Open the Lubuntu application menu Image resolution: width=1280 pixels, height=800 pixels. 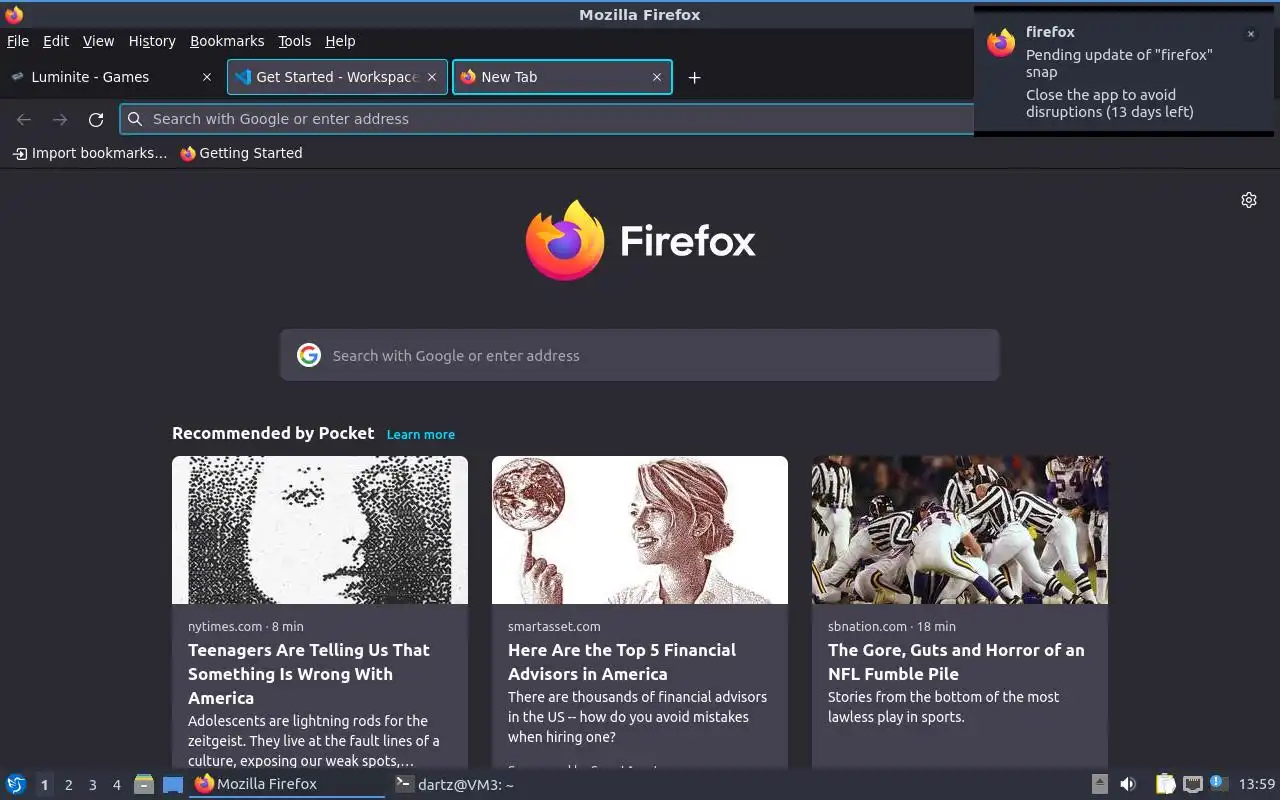(x=16, y=784)
